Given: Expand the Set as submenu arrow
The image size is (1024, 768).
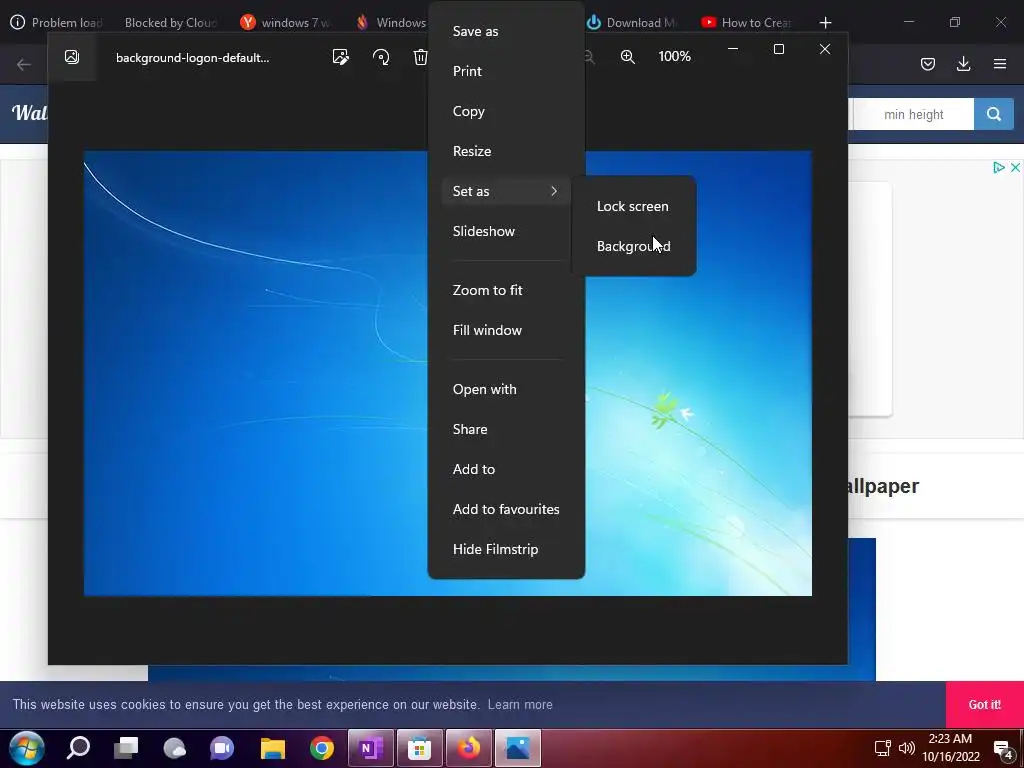Looking at the screenshot, I should [554, 191].
